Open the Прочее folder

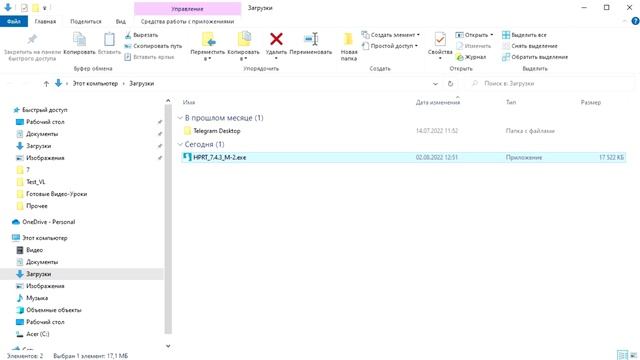tap(37, 206)
